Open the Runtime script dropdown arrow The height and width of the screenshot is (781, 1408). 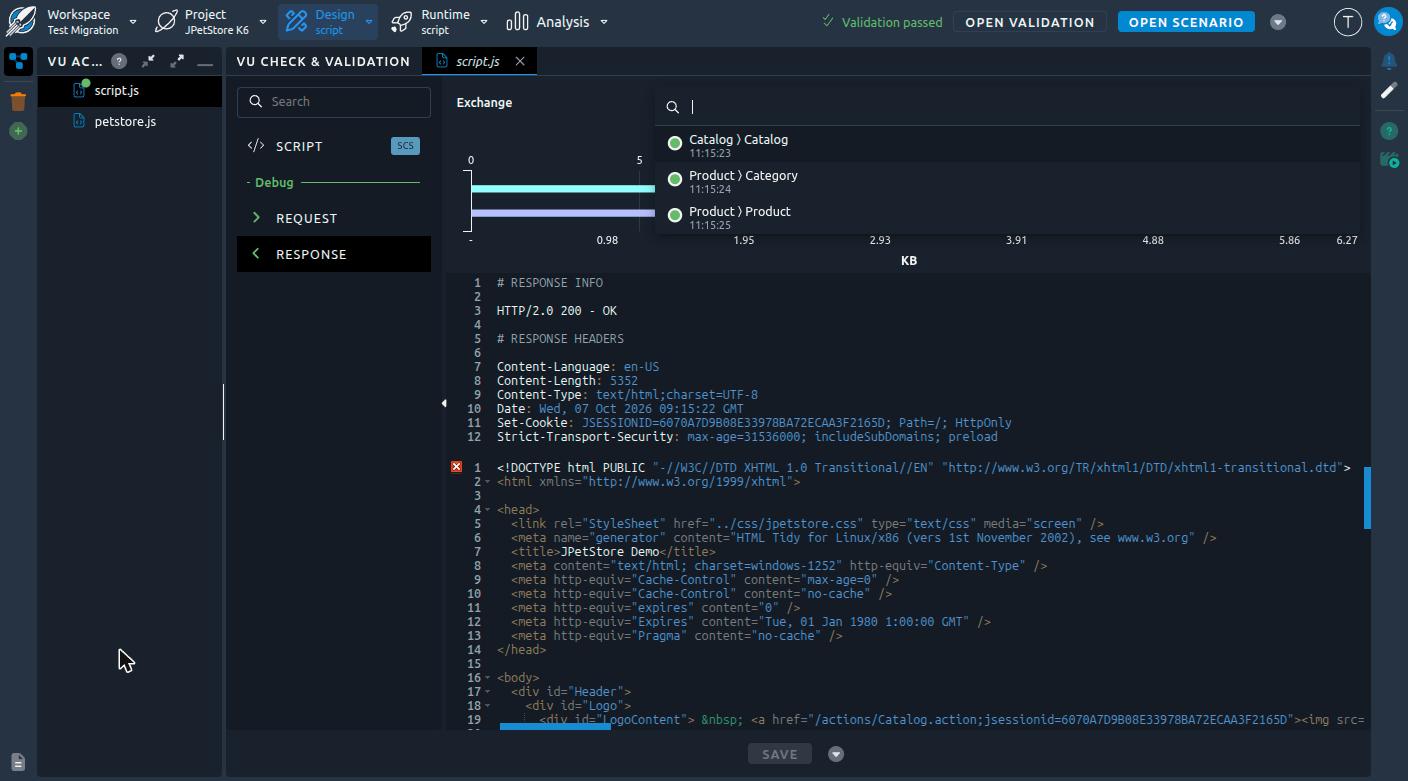click(484, 22)
